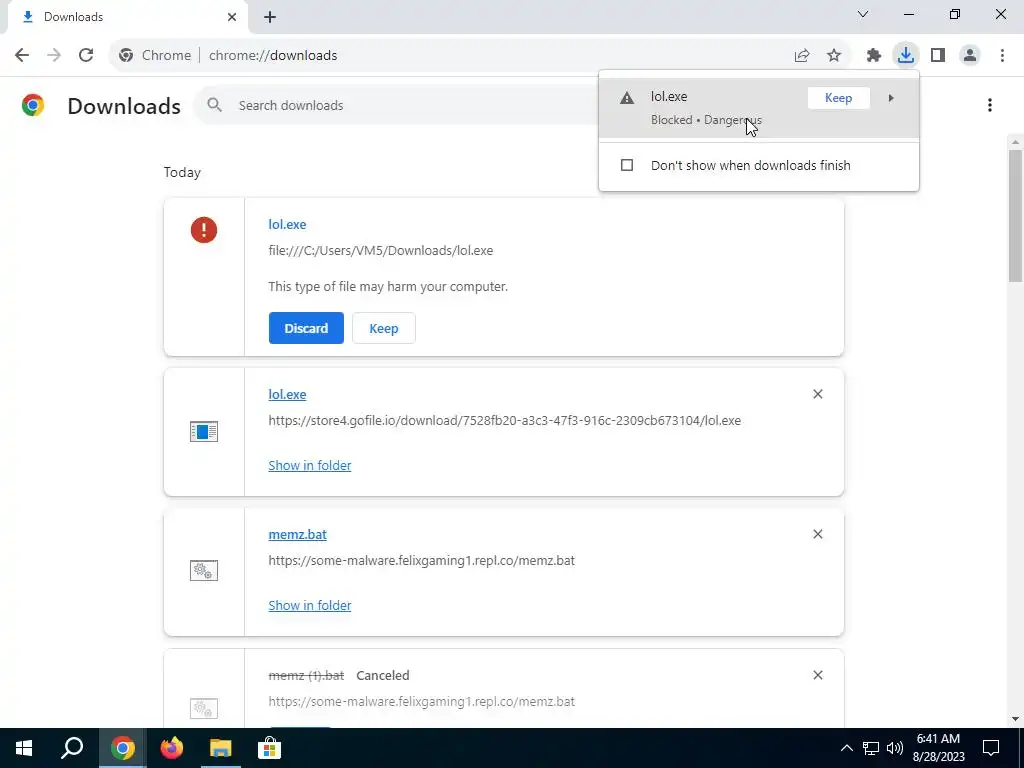Image resolution: width=1024 pixels, height=768 pixels.
Task: Open the Windows Start menu
Action: click(24, 748)
